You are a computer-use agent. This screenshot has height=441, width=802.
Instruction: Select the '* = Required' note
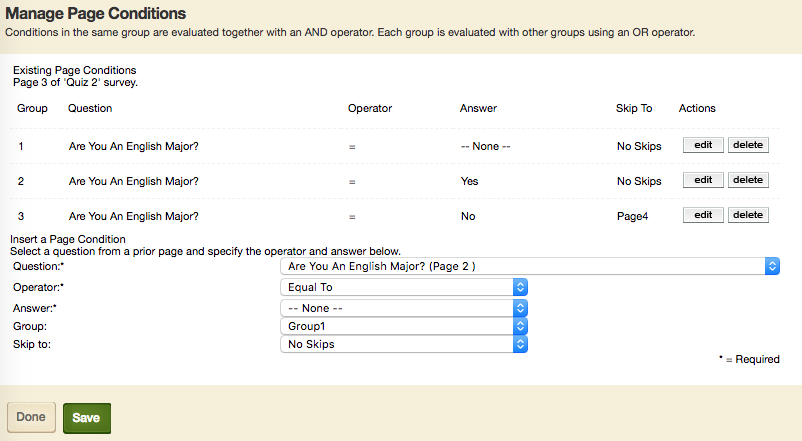[749, 359]
